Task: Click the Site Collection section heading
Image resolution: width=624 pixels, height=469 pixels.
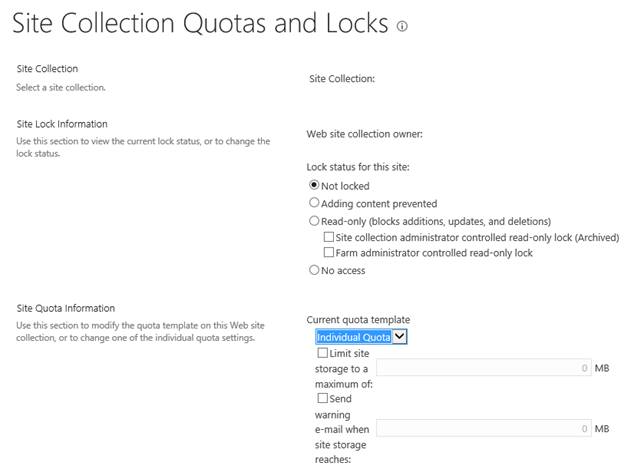Action: pyautogui.click(x=47, y=69)
